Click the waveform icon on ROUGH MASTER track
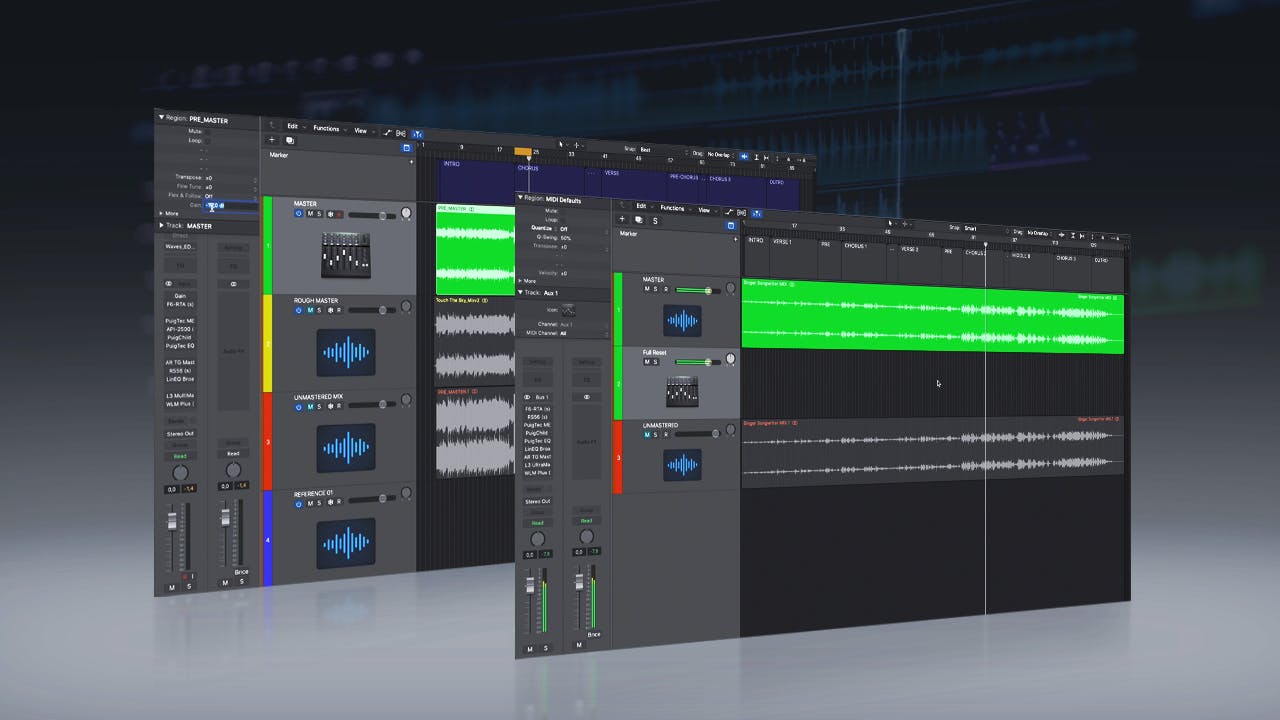The width and height of the screenshot is (1280, 720). [x=346, y=352]
